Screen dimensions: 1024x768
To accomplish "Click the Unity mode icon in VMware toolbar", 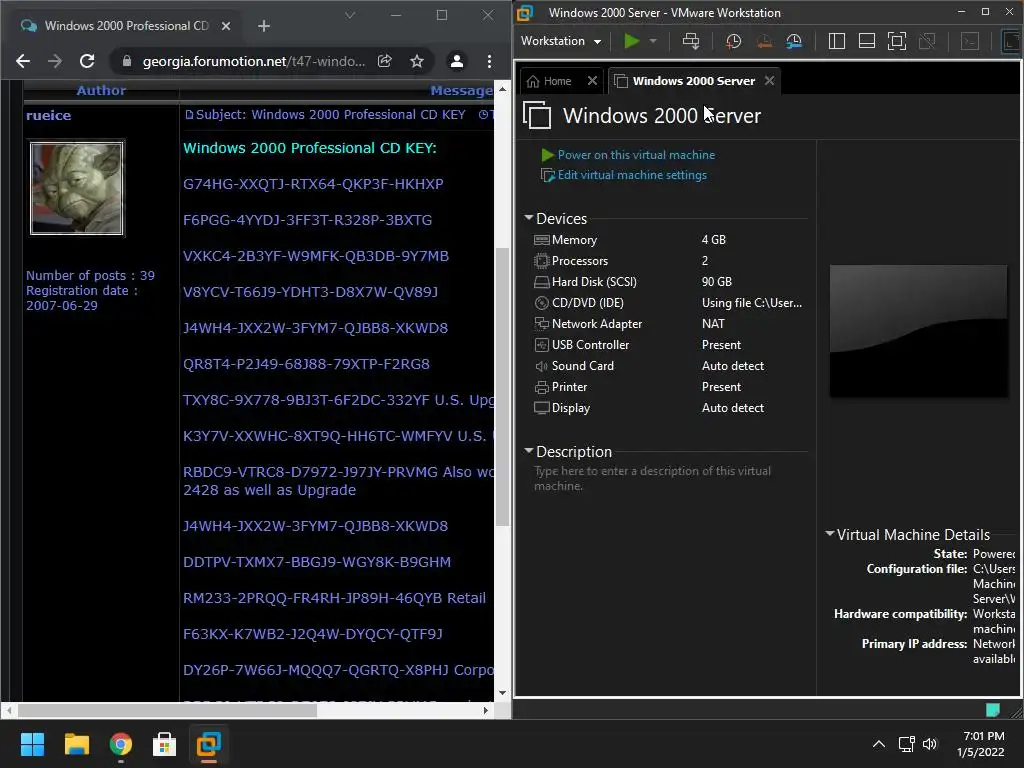I will [x=927, y=41].
